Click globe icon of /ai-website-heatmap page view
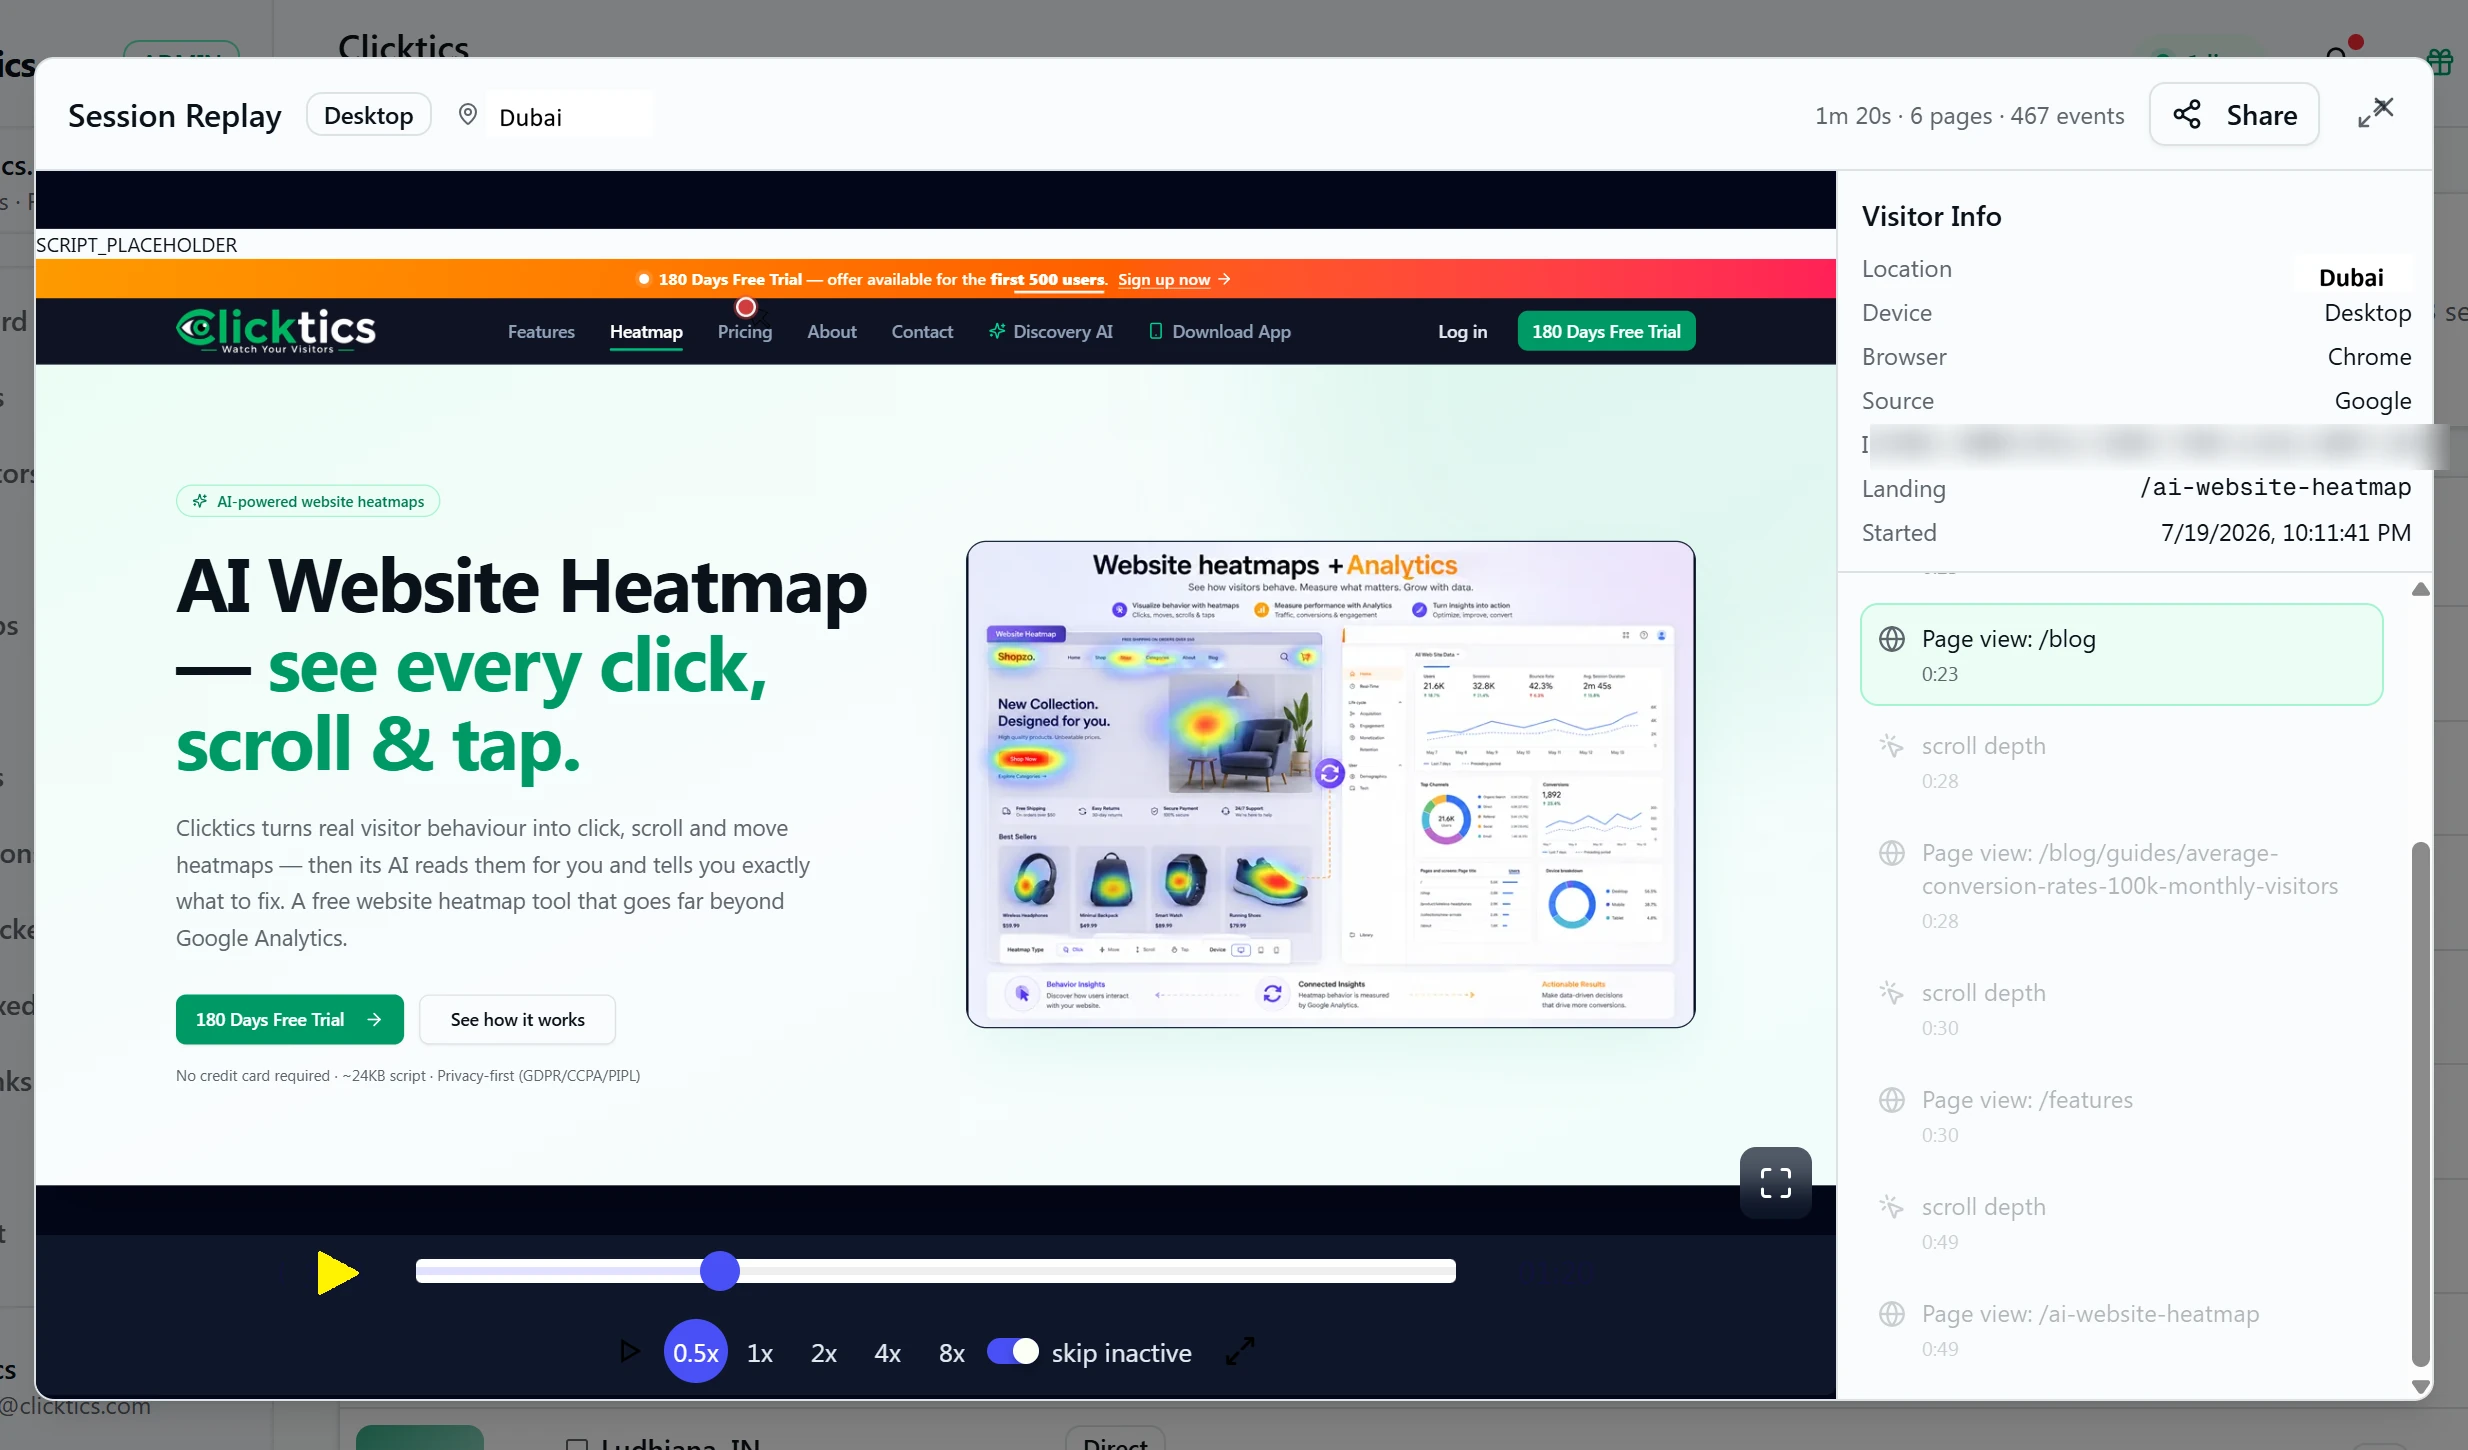The height and width of the screenshot is (1450, 2468). click(1891, 1313)
